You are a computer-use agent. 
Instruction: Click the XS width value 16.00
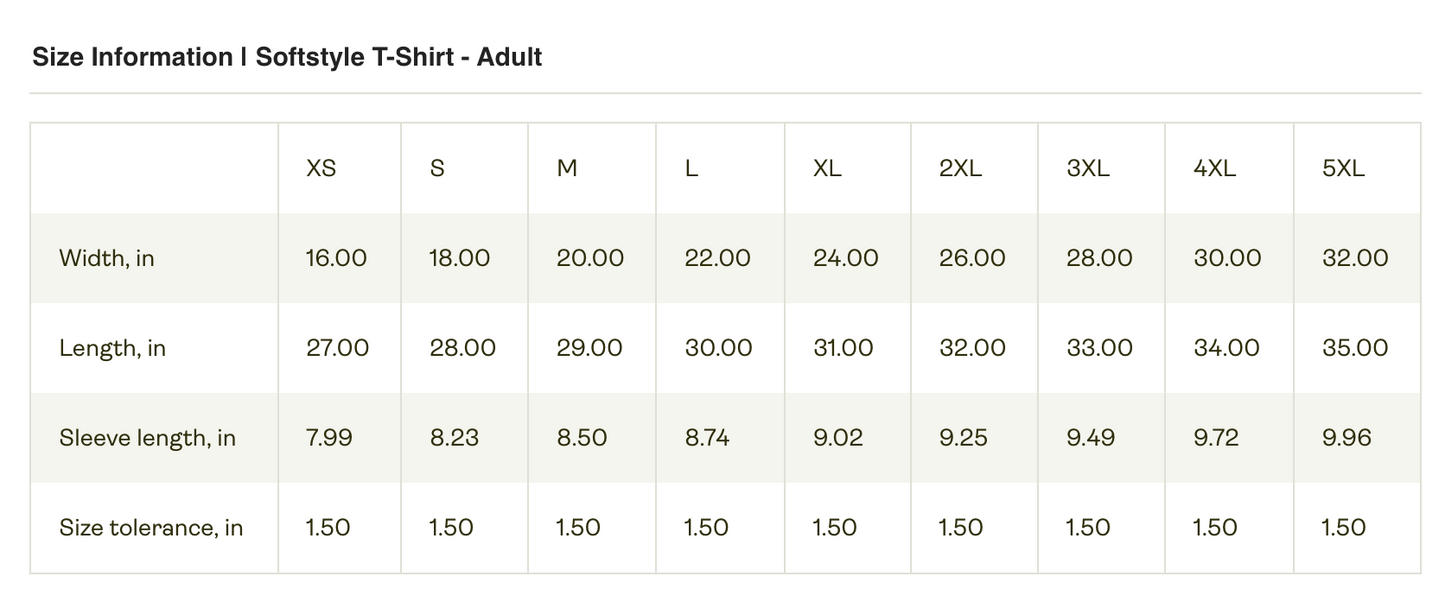click(336, 258)
